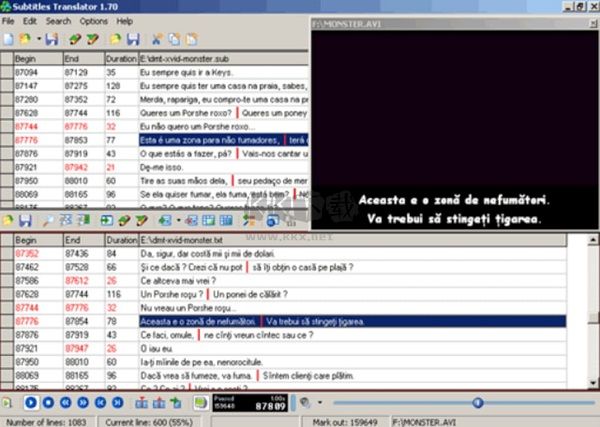This screenshot has width=600, height=427.
Task: Click the Paste icon in top toolbar
Action: 191,39
